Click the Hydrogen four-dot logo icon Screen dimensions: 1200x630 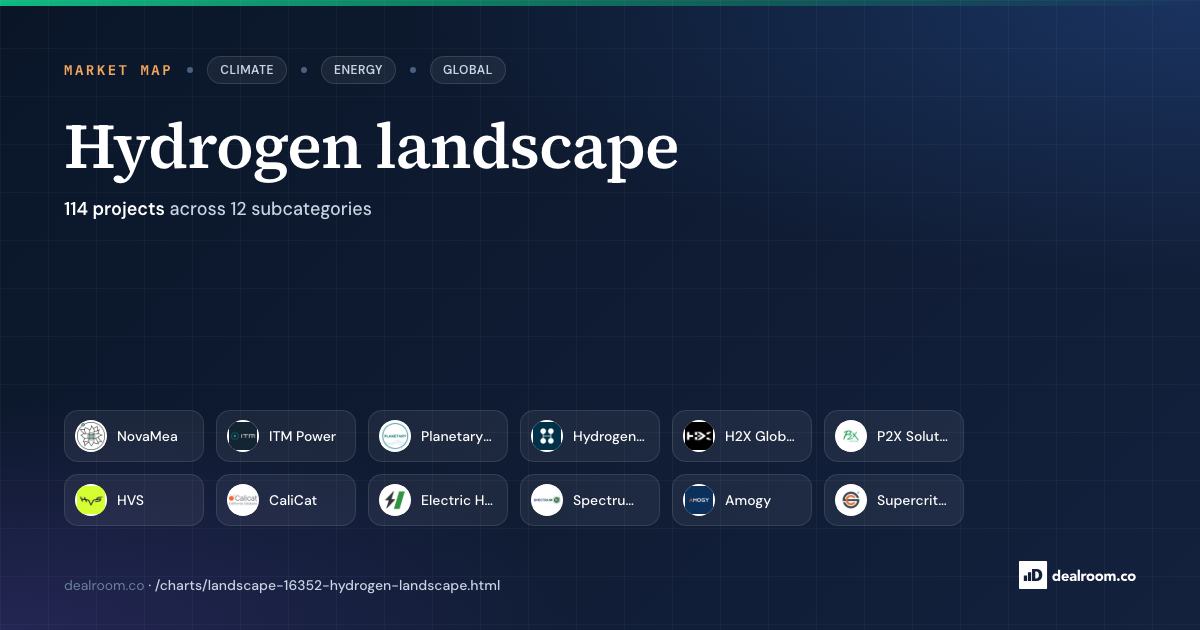[x=547, y=436]
